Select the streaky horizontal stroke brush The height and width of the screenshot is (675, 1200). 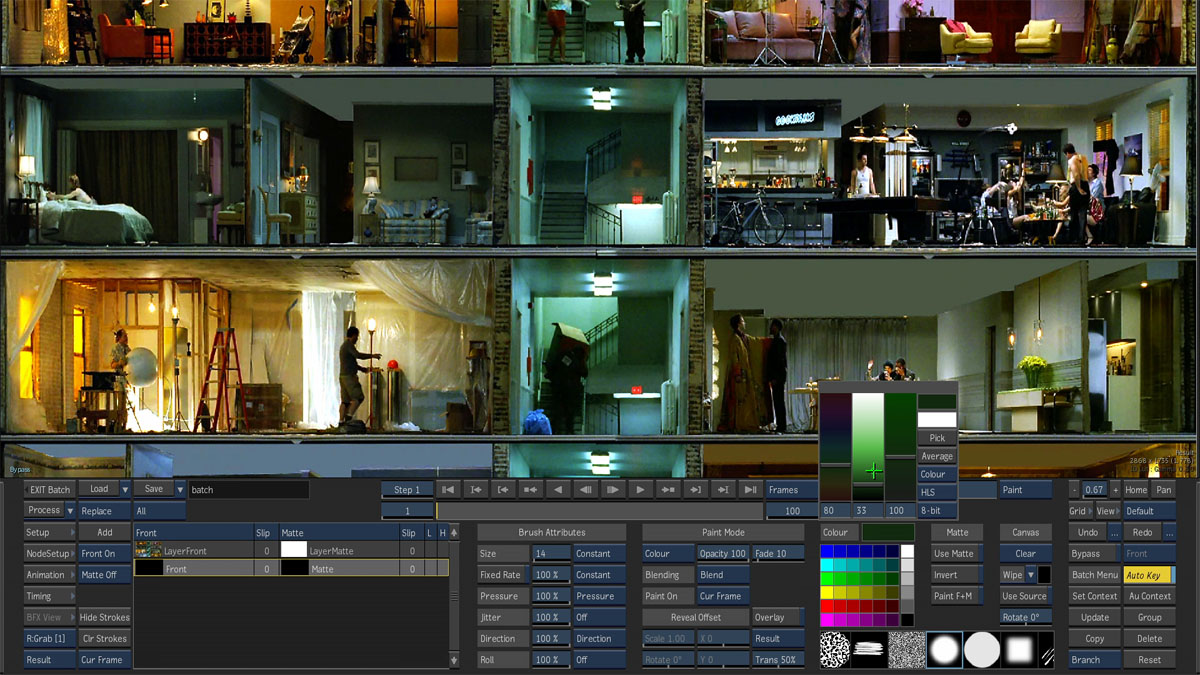point(869,650)
